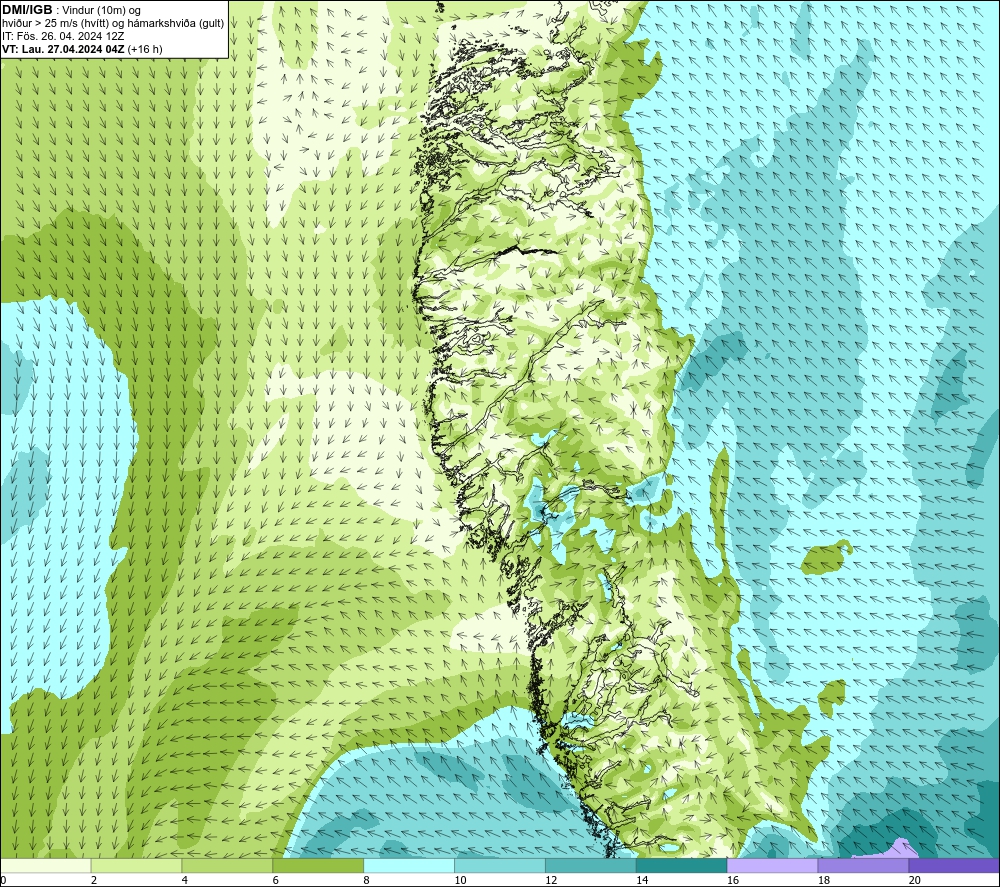Image resolution: width=1000 pixels, height=887 pixels.
Task: Click the legend label '16'
Action: click(733, 880)
